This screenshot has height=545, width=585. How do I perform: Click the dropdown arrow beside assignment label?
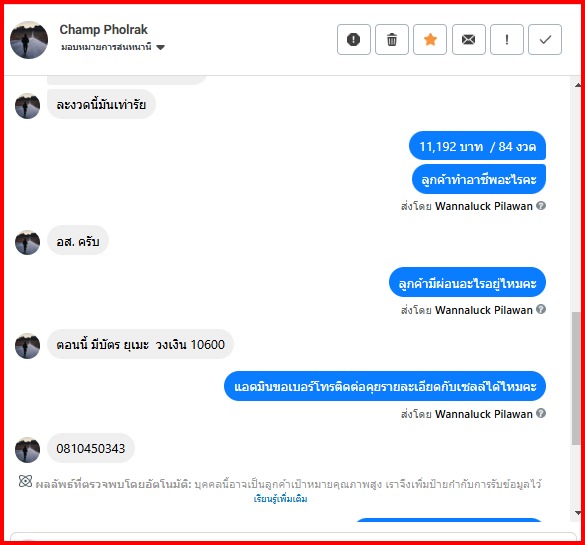click(160, 47)
